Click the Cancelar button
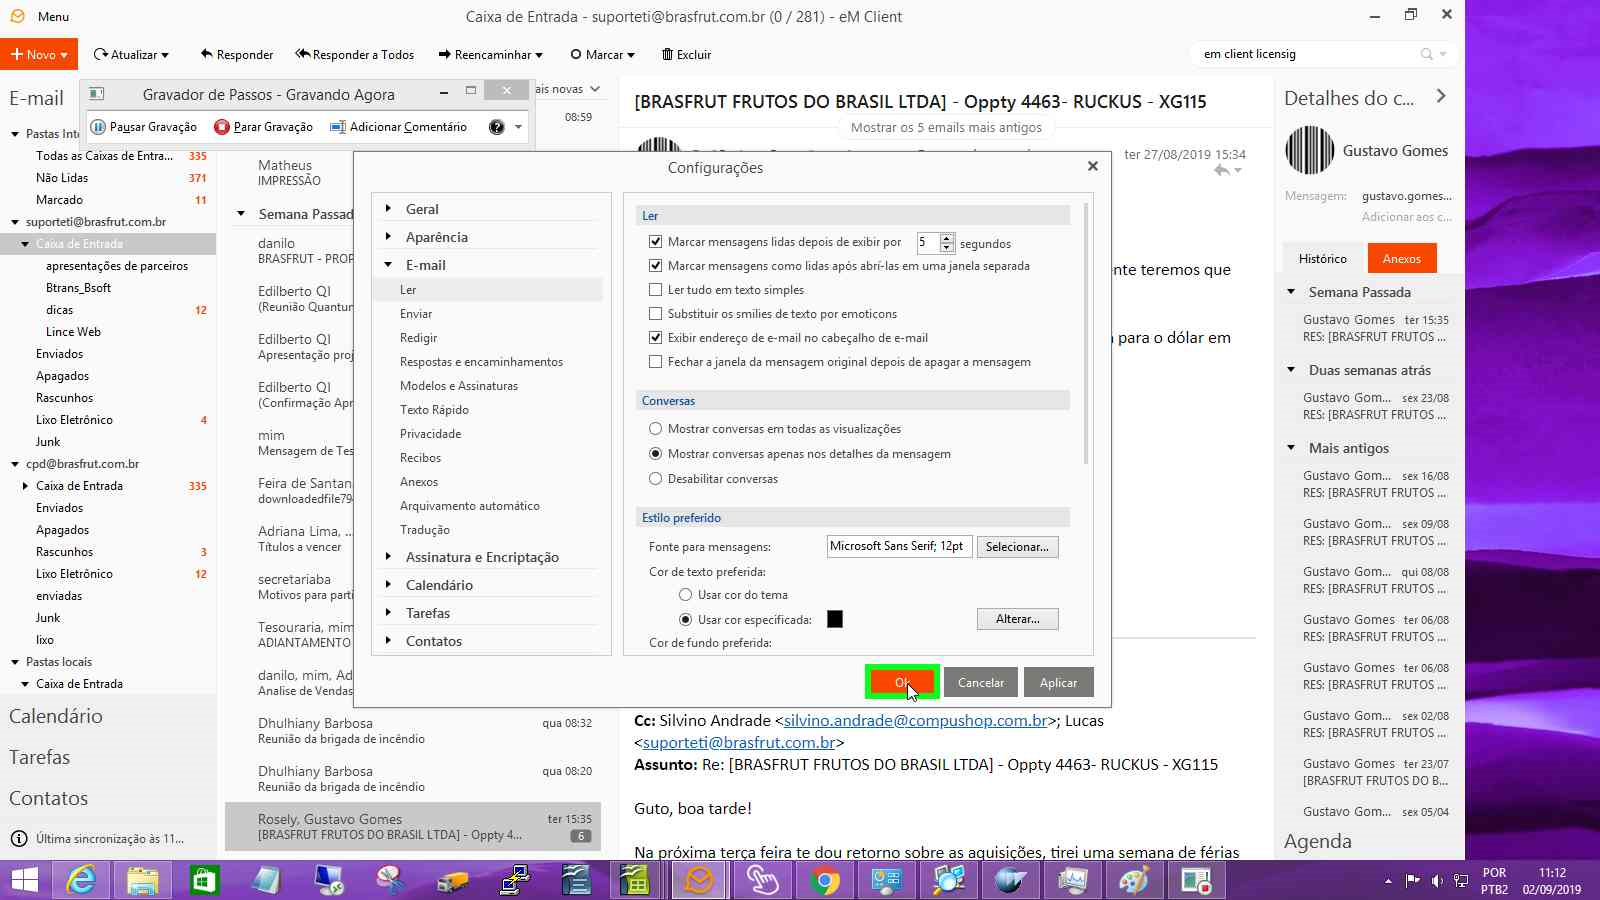 [x=981, y=682]
